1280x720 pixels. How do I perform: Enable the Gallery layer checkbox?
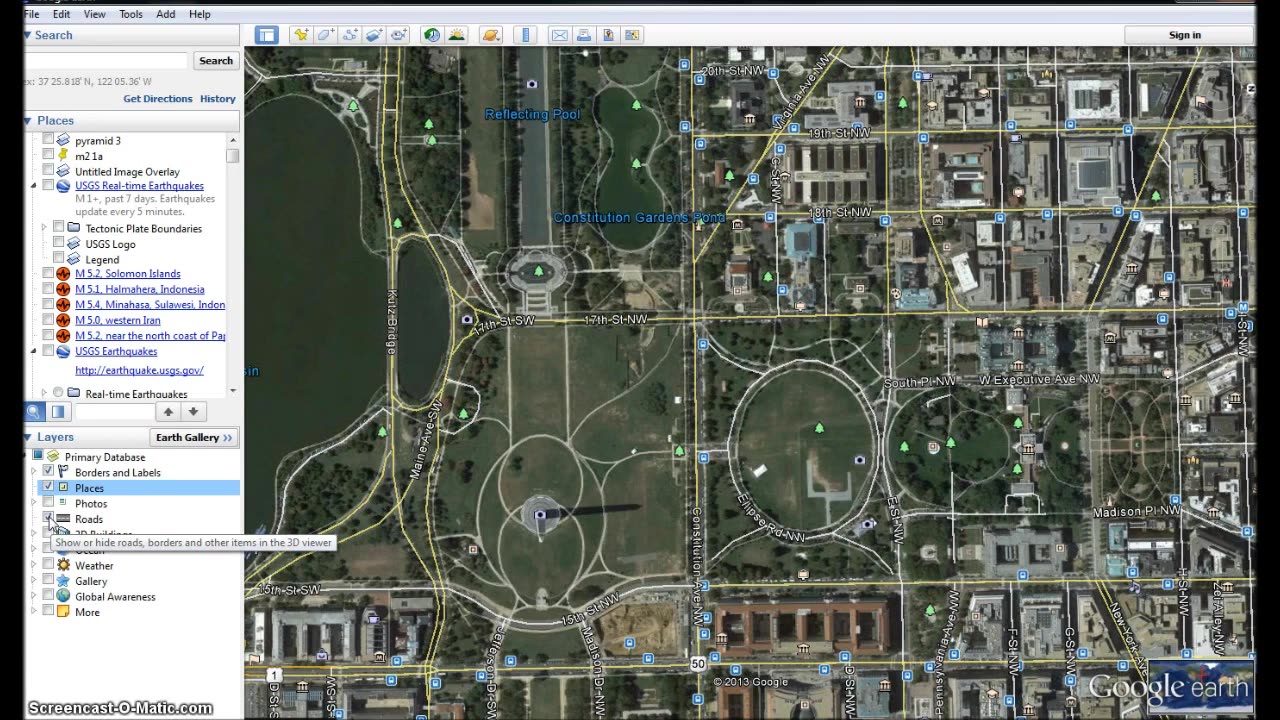(48, 580)
